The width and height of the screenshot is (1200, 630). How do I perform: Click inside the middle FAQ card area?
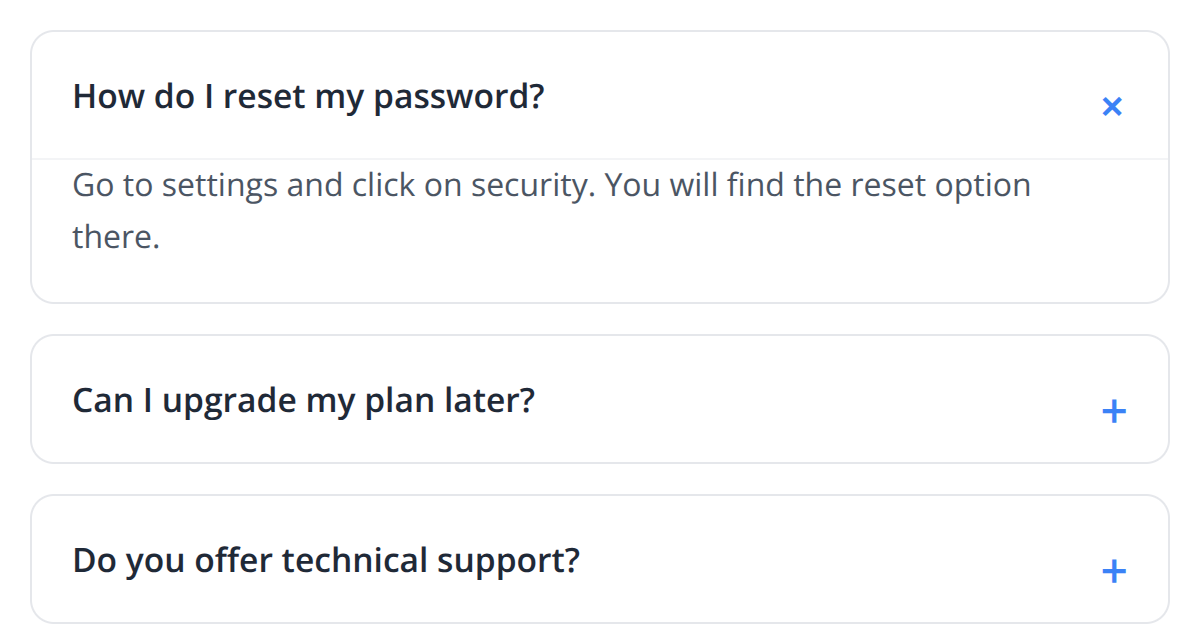[x=600, y=399]
